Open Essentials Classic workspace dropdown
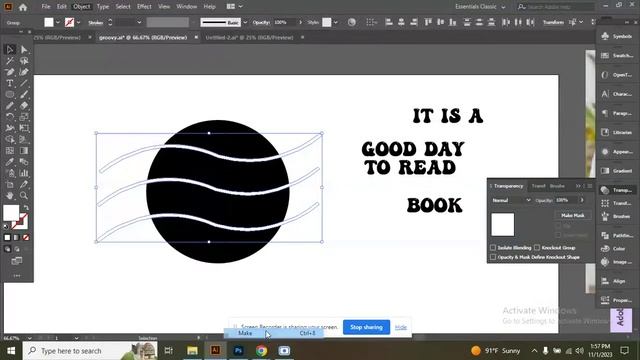 [480, 7]
